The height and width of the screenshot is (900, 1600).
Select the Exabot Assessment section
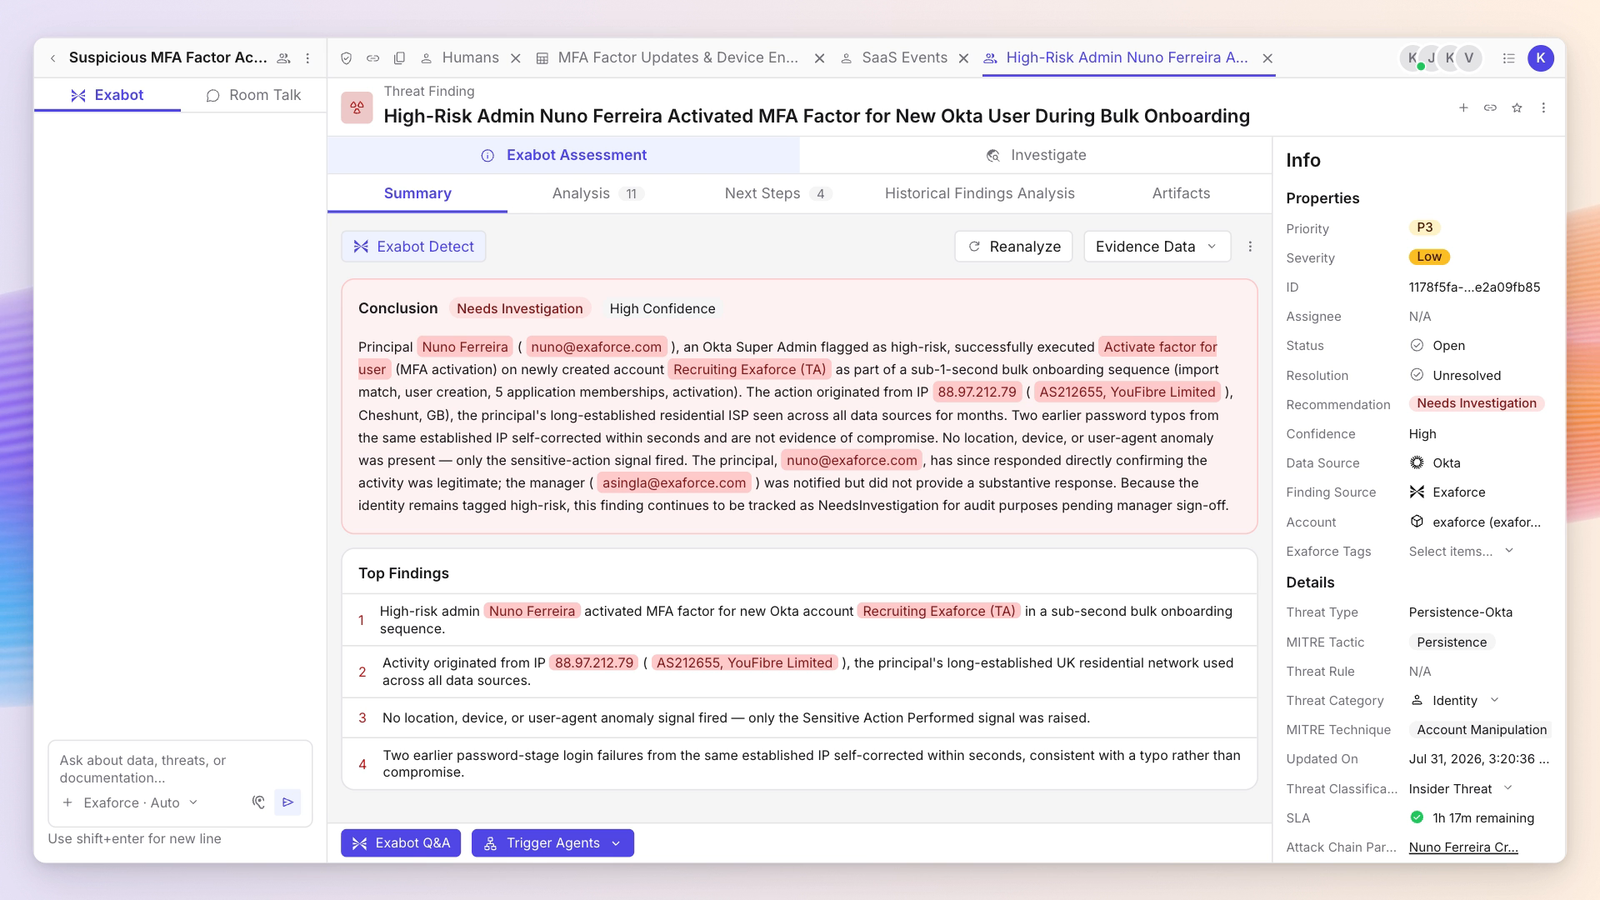[x=564, y=155]
